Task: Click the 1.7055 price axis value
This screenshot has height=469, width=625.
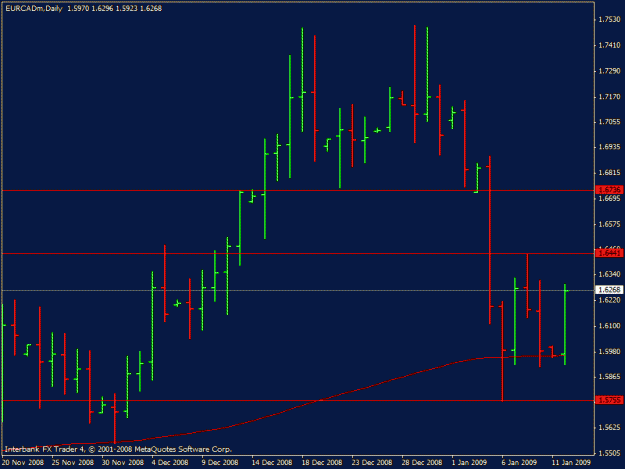Action: click(x=609, y=122)
